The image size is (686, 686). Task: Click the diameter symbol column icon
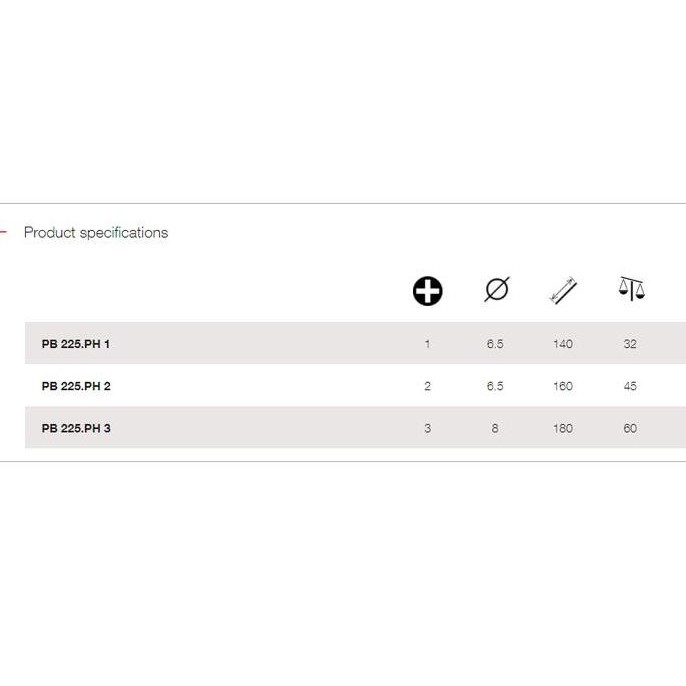[x=496, y=290]
